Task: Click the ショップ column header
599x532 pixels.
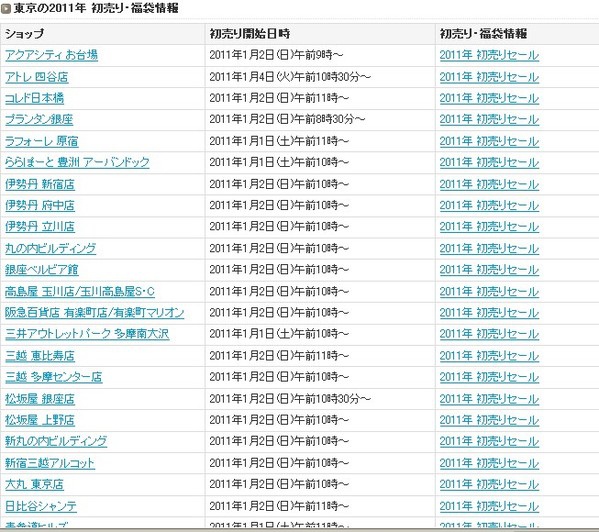Action: click(103, 34)
